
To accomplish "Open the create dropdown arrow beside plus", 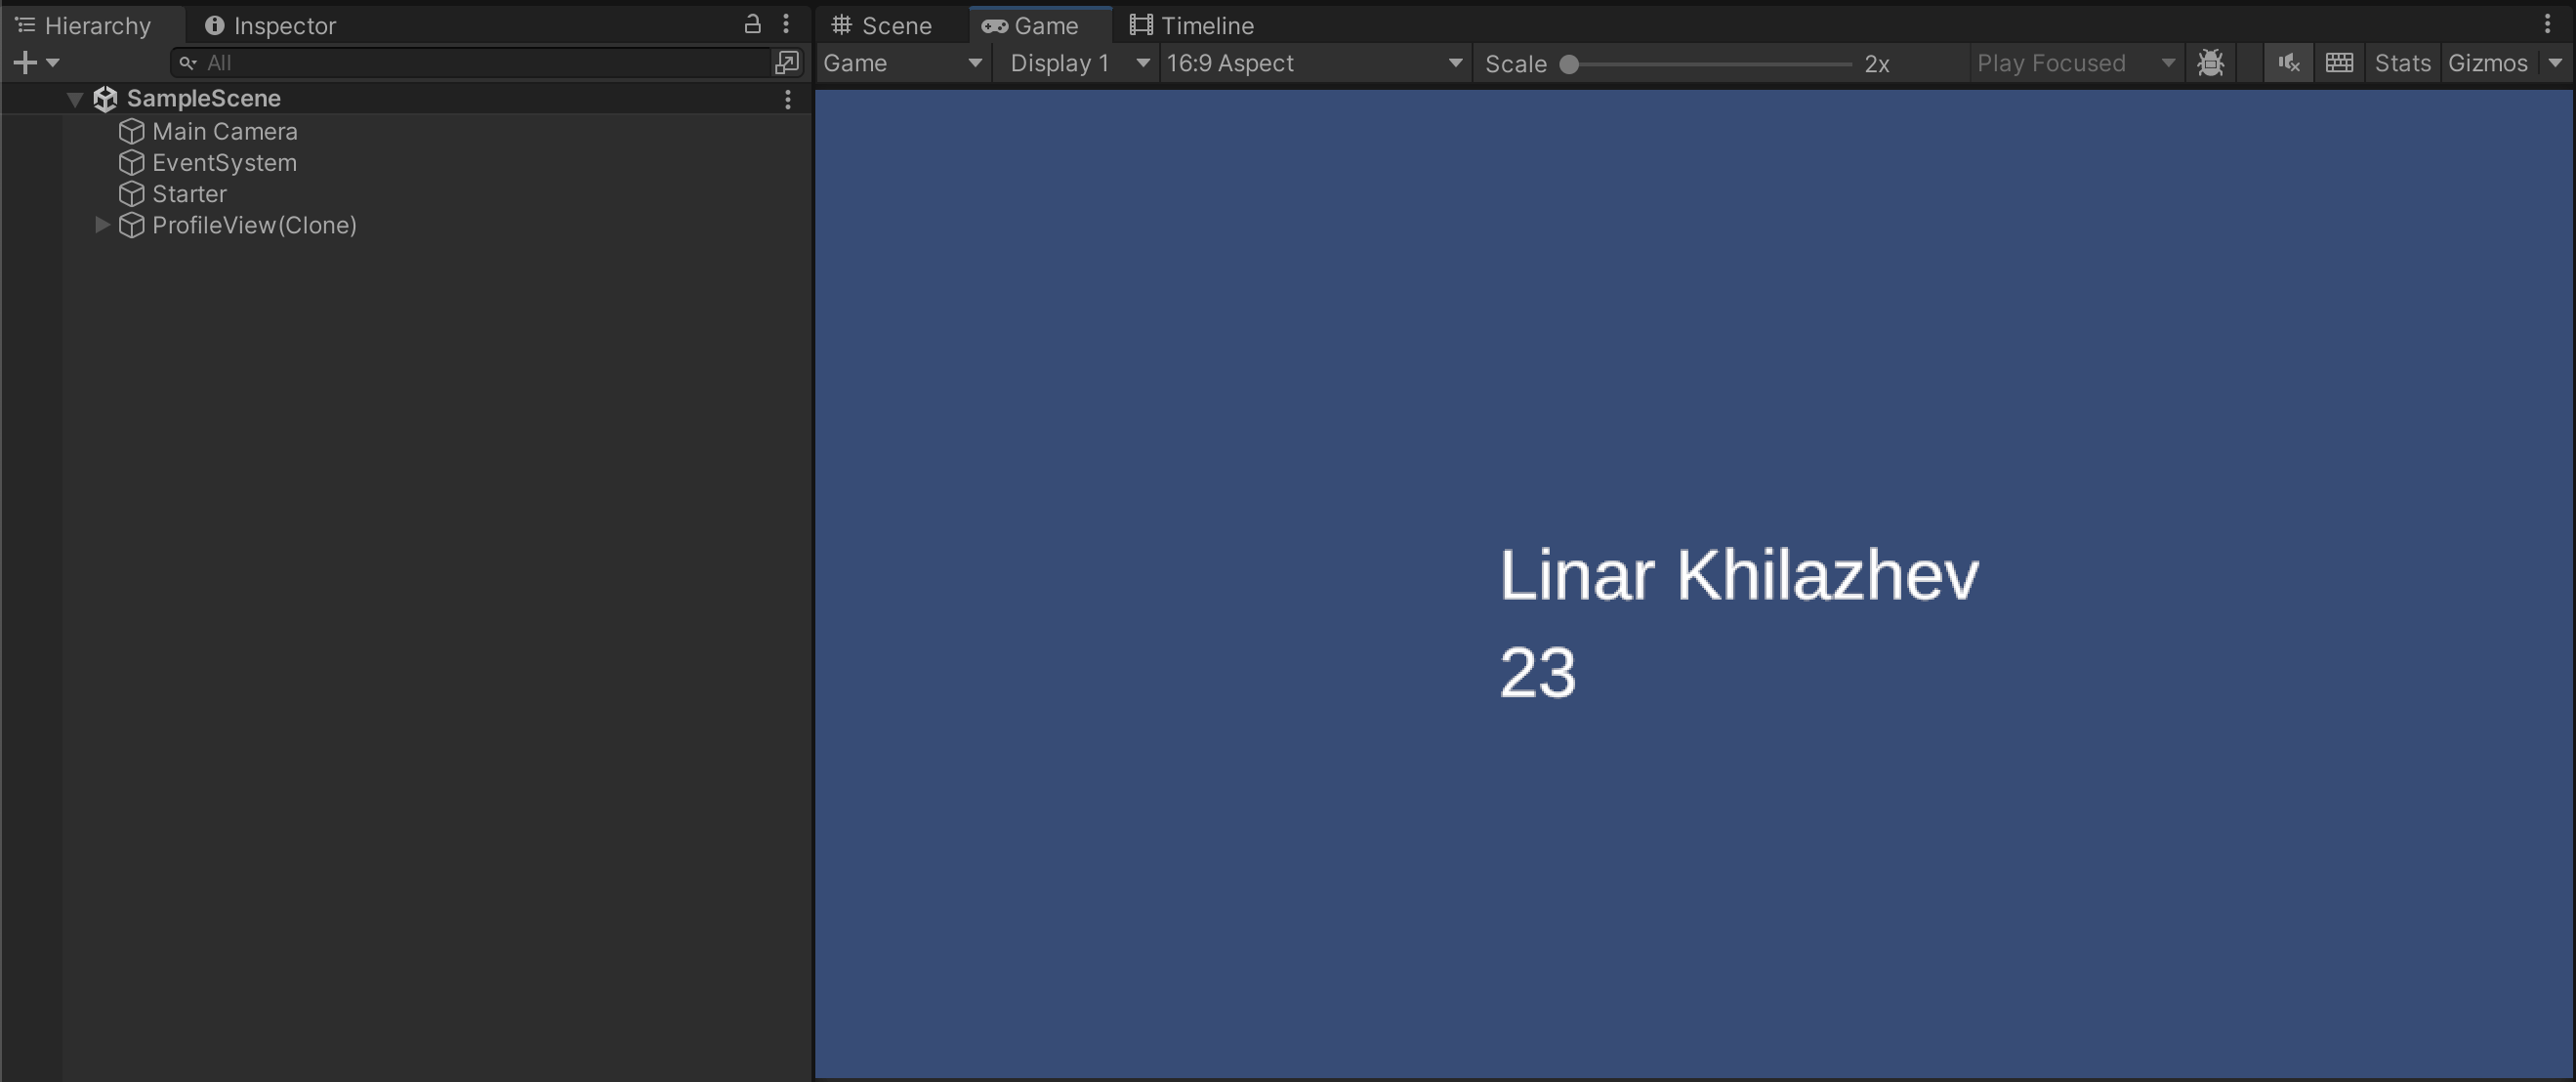I will 53,63.
